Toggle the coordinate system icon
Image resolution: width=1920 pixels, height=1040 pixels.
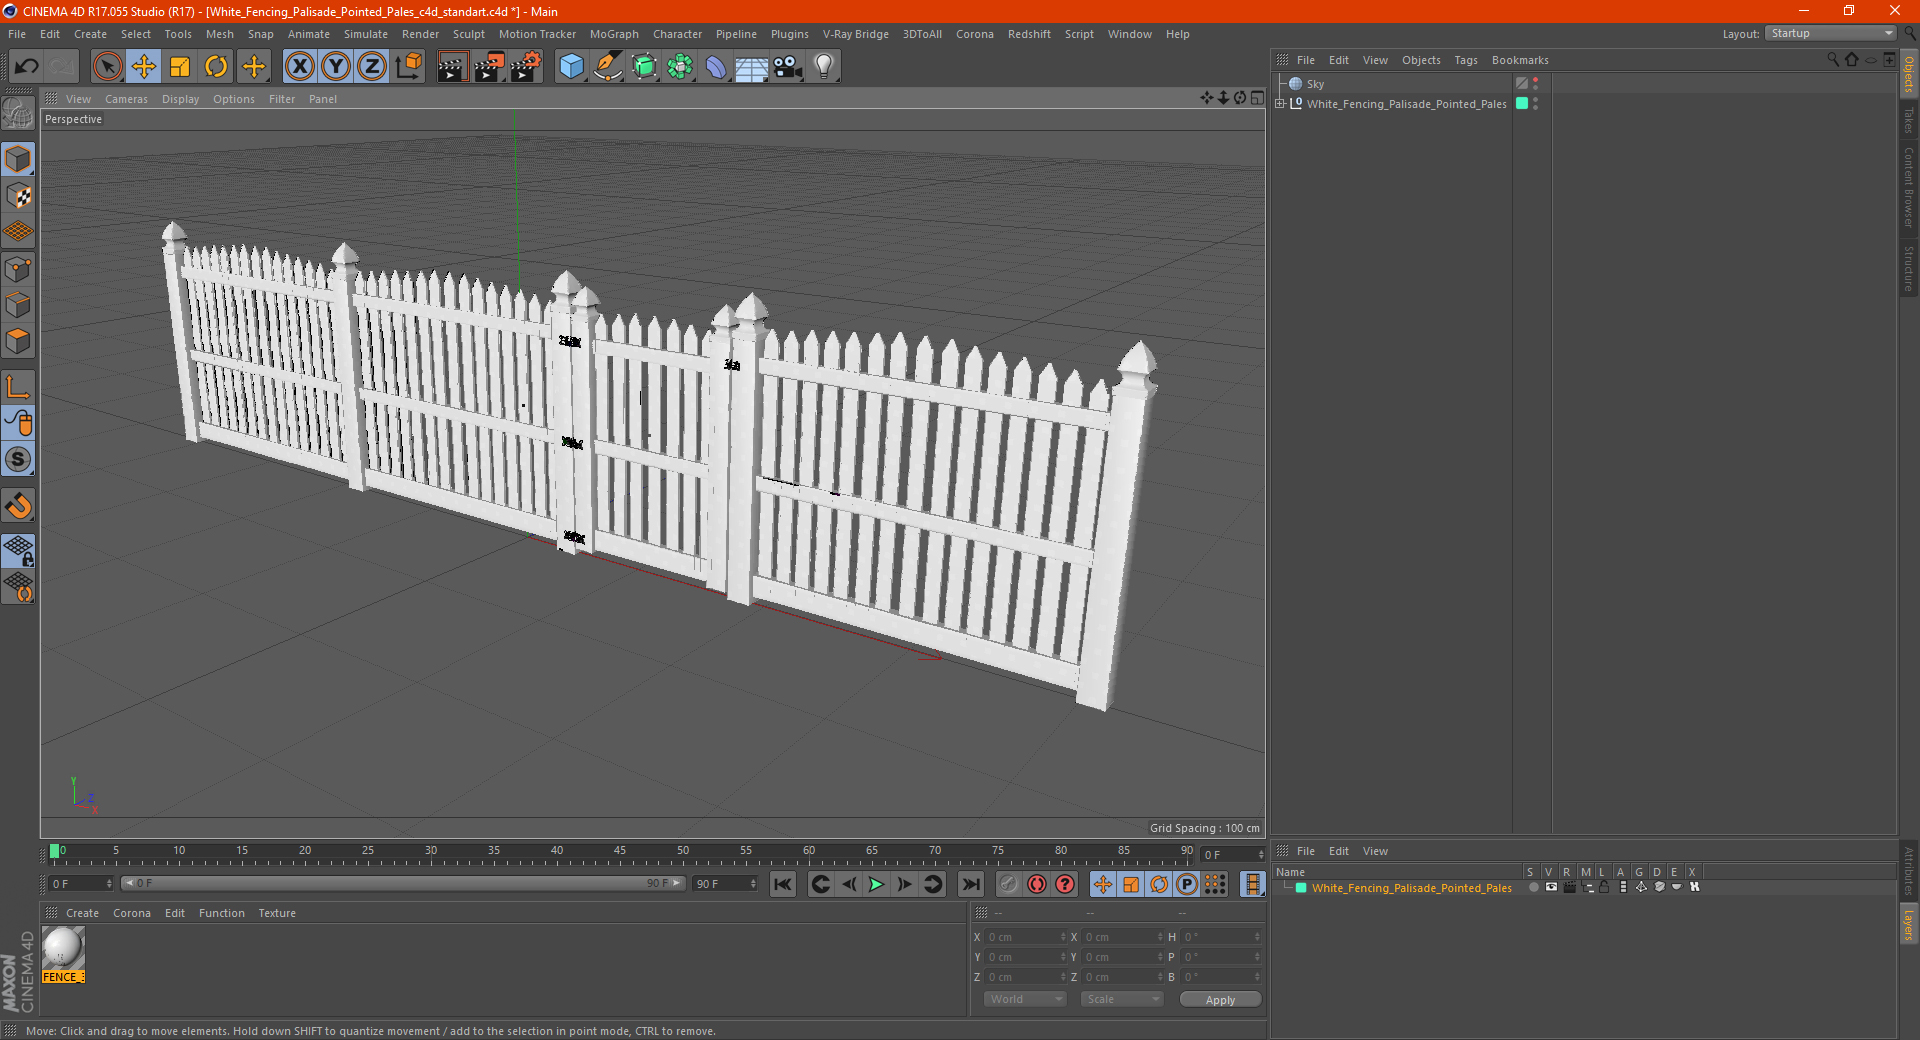[x=409, y=67]
